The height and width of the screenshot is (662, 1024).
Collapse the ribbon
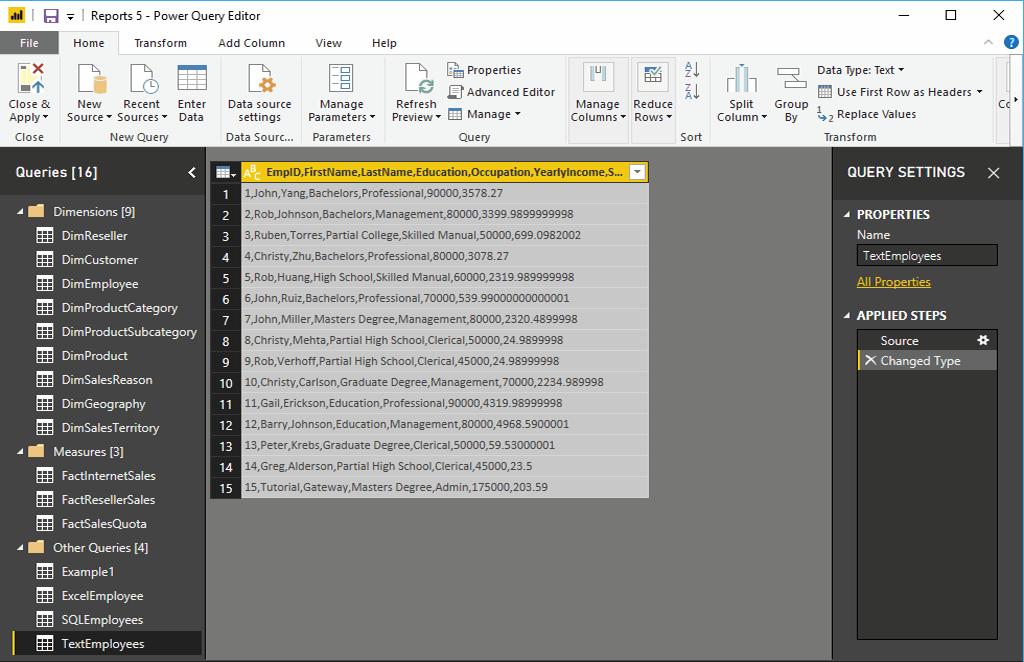pos(988,42)
